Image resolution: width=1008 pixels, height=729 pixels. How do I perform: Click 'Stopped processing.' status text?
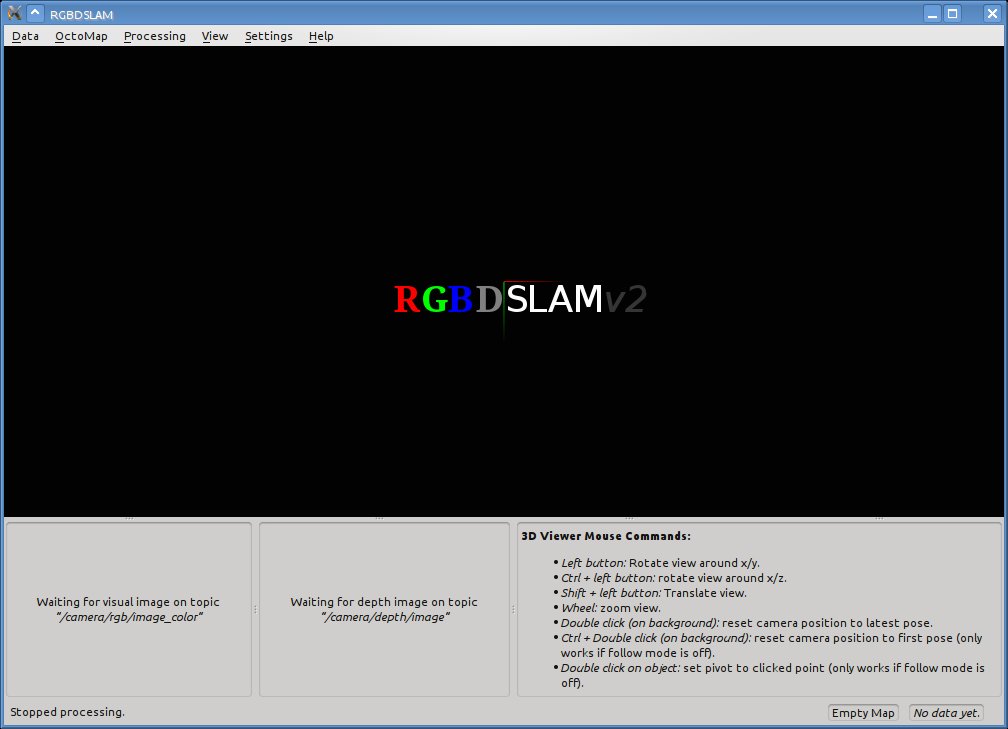[68, 712]
